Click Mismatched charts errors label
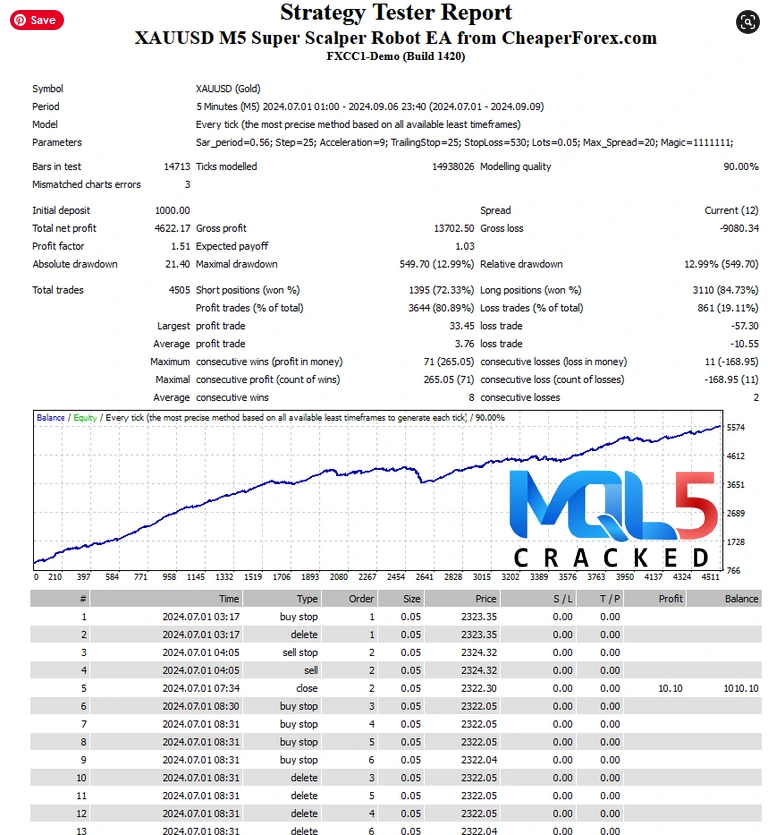Image resolution: width=768 pixels, height=835 pixels. [86, 185]
